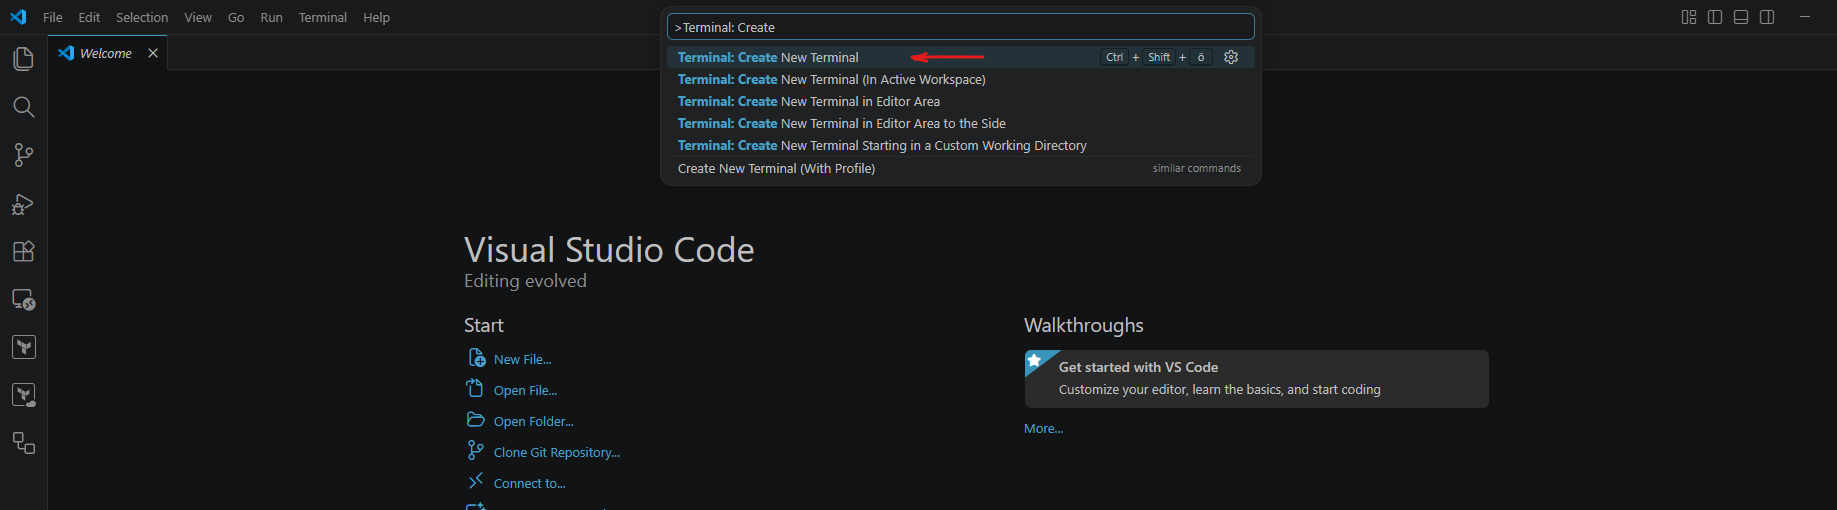Open the View menu
The width and height of the screenshot is (1837, 510).
click(198, 17)
